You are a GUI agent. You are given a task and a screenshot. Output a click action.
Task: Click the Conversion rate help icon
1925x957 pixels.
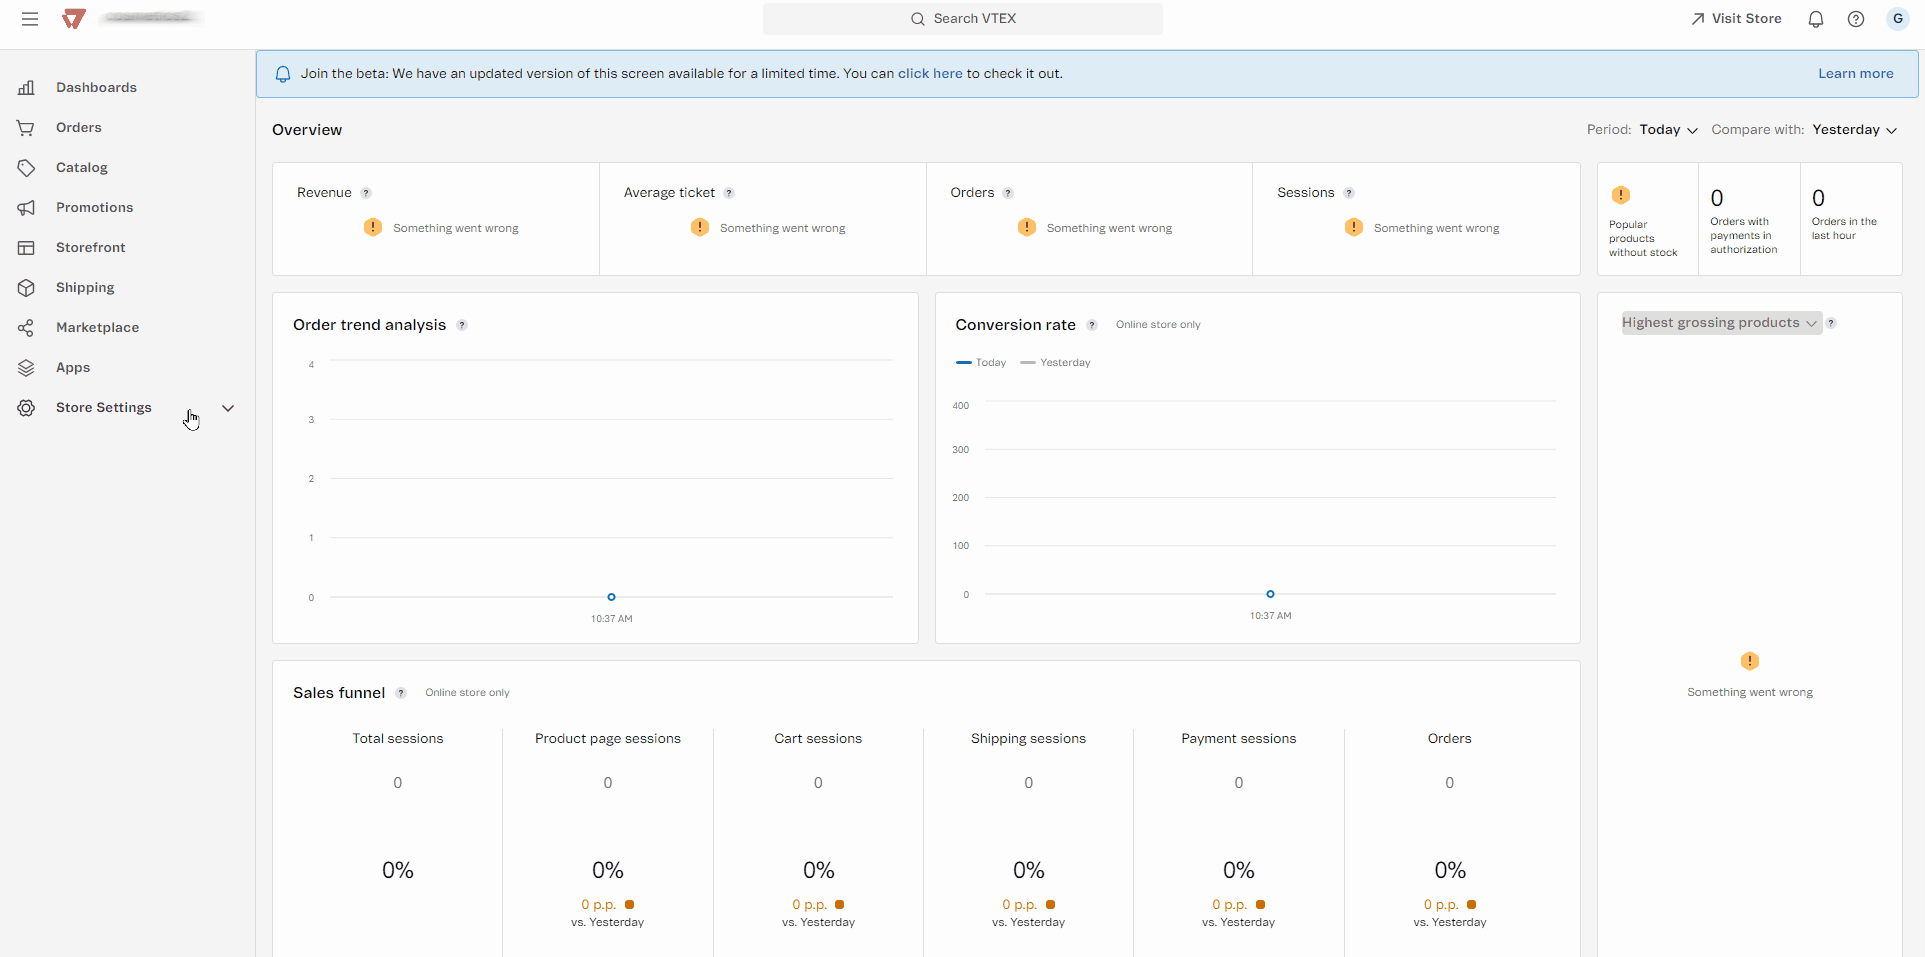[x=1092, y=325]
